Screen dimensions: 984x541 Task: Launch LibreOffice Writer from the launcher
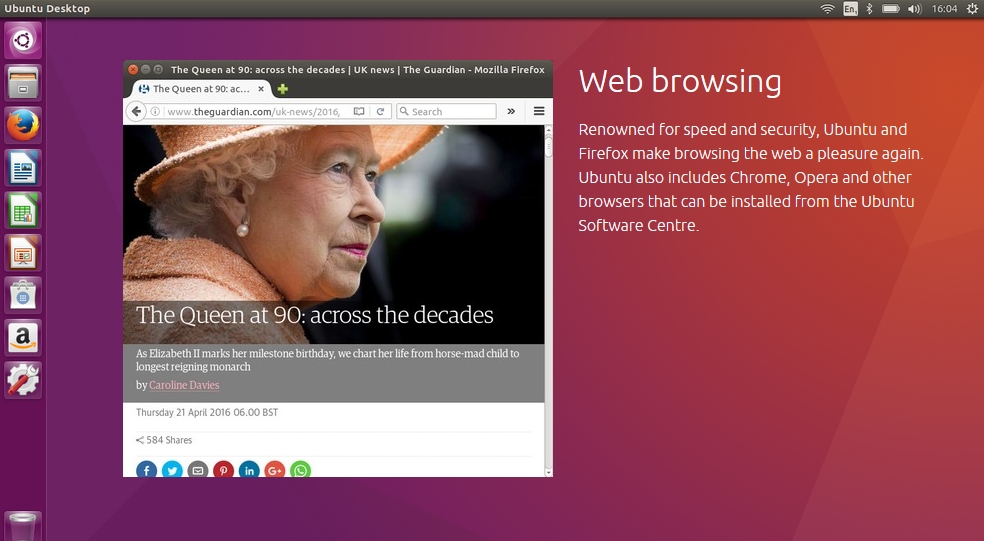(23, 168)
